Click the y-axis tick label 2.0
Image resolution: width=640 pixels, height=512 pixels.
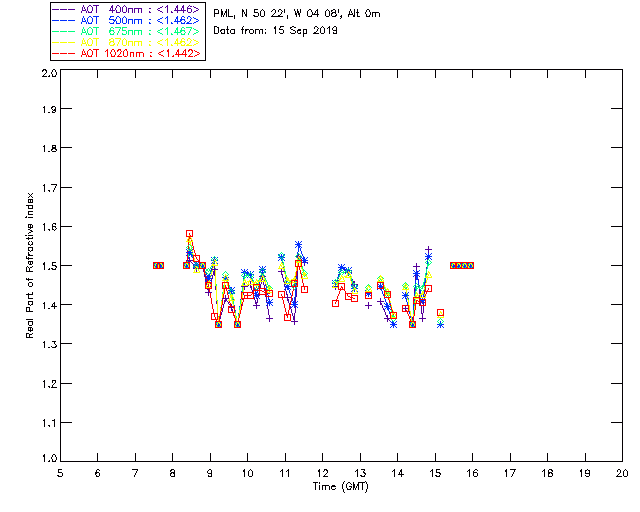pos(49,73)
